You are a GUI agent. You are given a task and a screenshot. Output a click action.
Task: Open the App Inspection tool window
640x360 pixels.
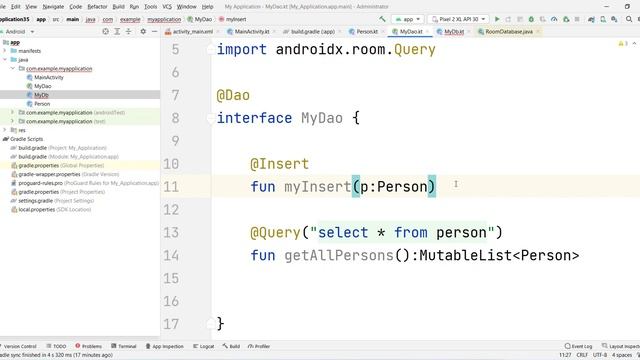pos(164,346)
